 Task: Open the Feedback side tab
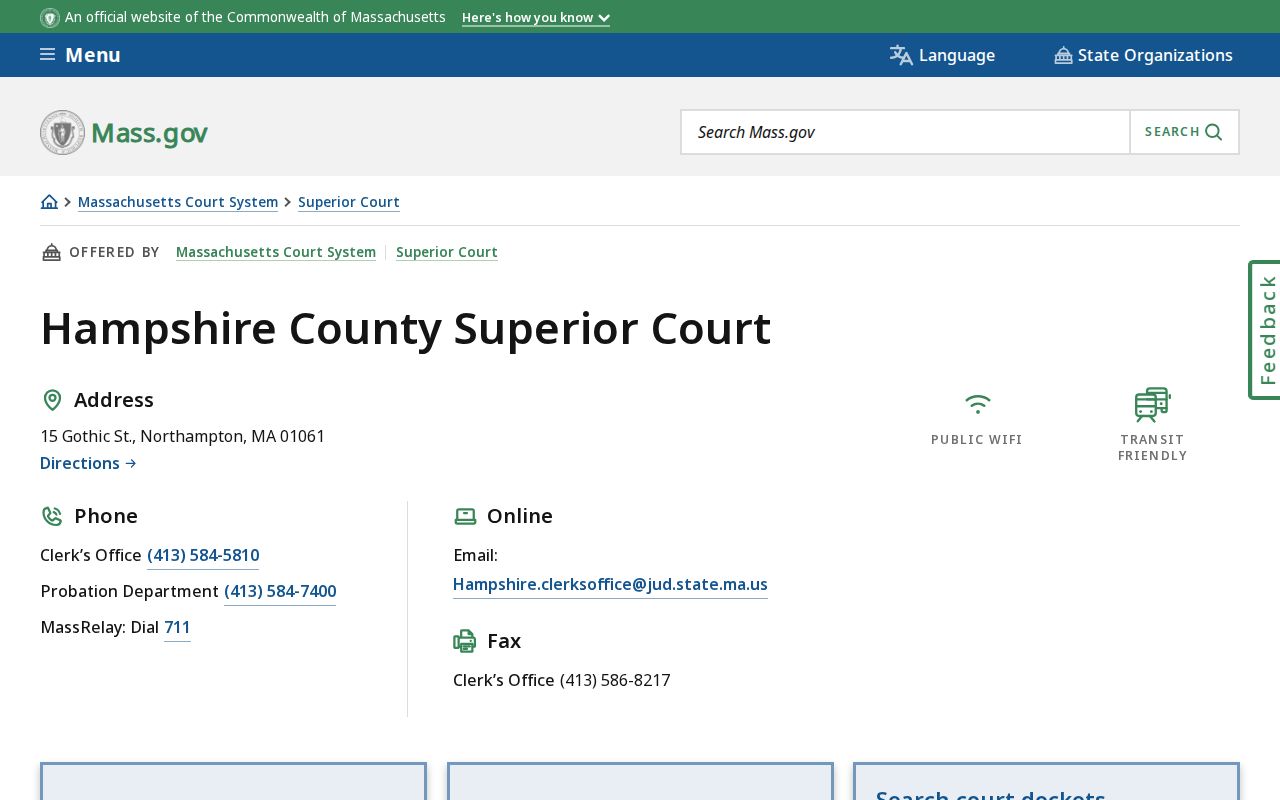coord(1265,330)
